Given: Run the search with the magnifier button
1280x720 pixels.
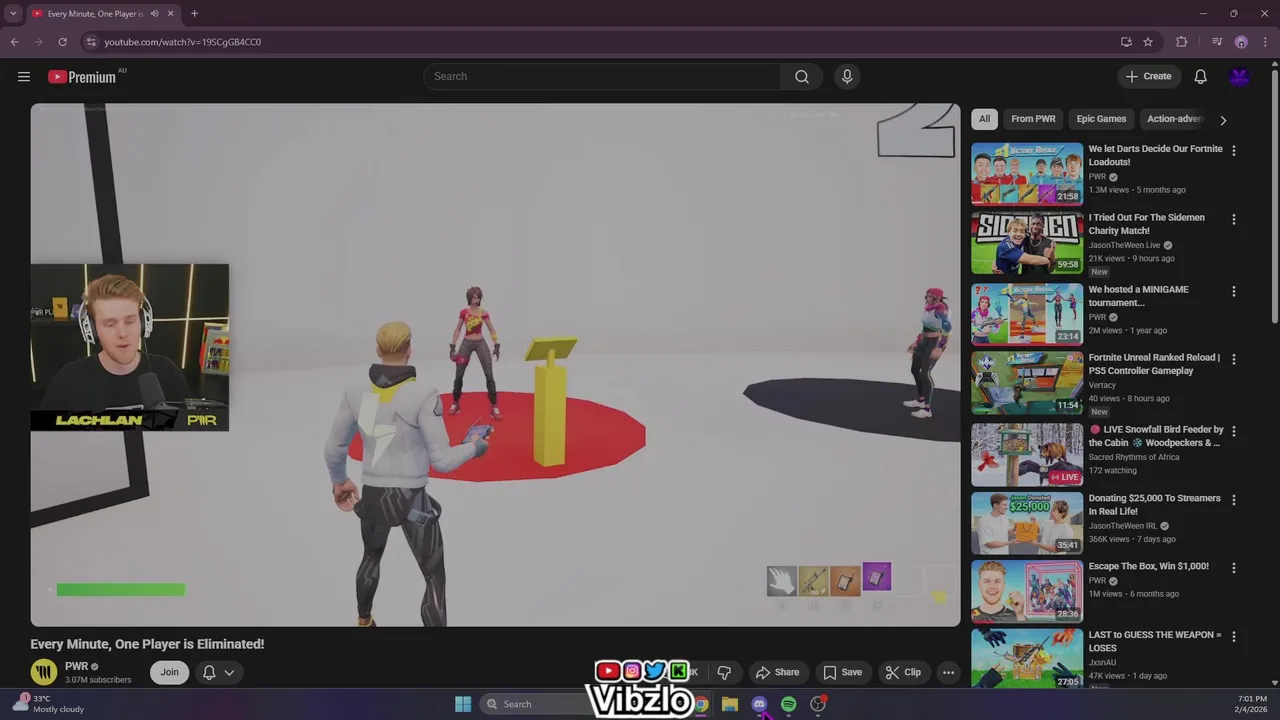Looking at the screenshot, I should click(x=802, y=77).
